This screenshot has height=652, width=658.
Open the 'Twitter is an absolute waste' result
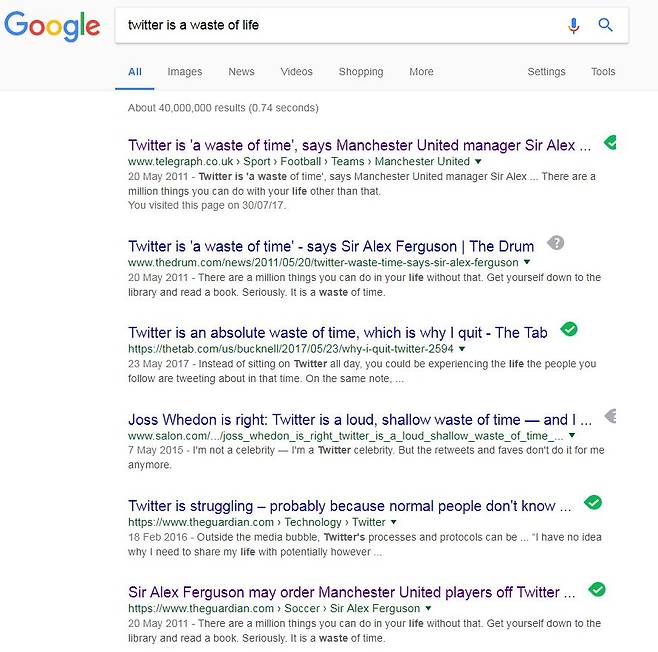338,332
